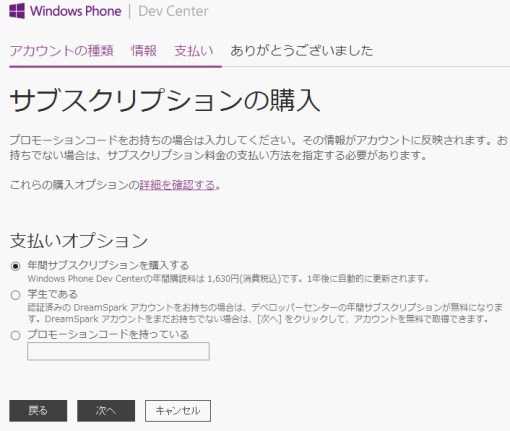The height and width of the screenshot is (431, 510).
Task: Open the Windows Phone header link
Action: point(76,11)
